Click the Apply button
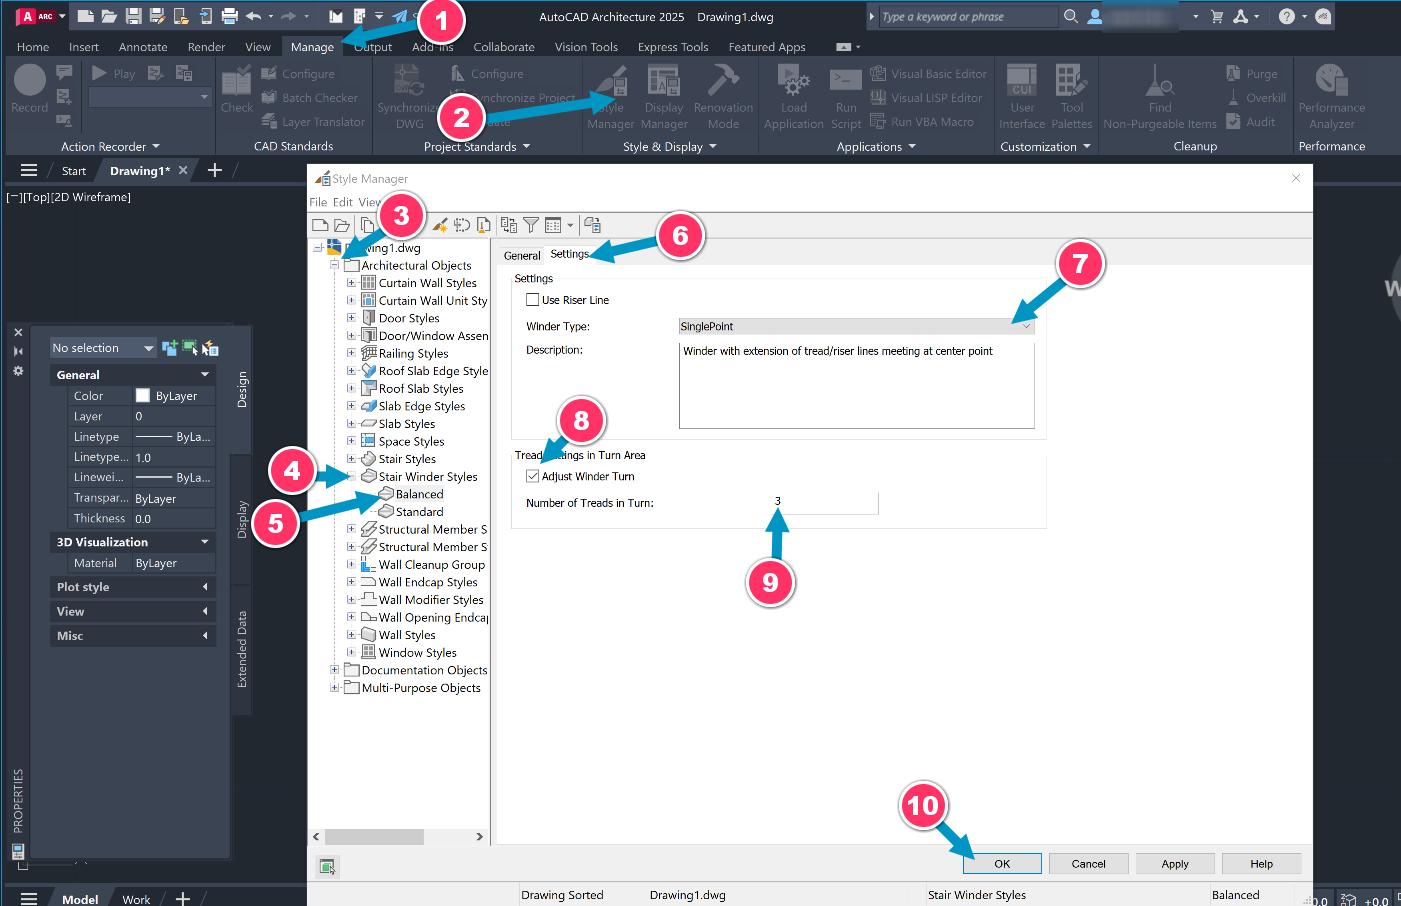This screenshot has width=1401, height=906. (x=1175, y=864)
